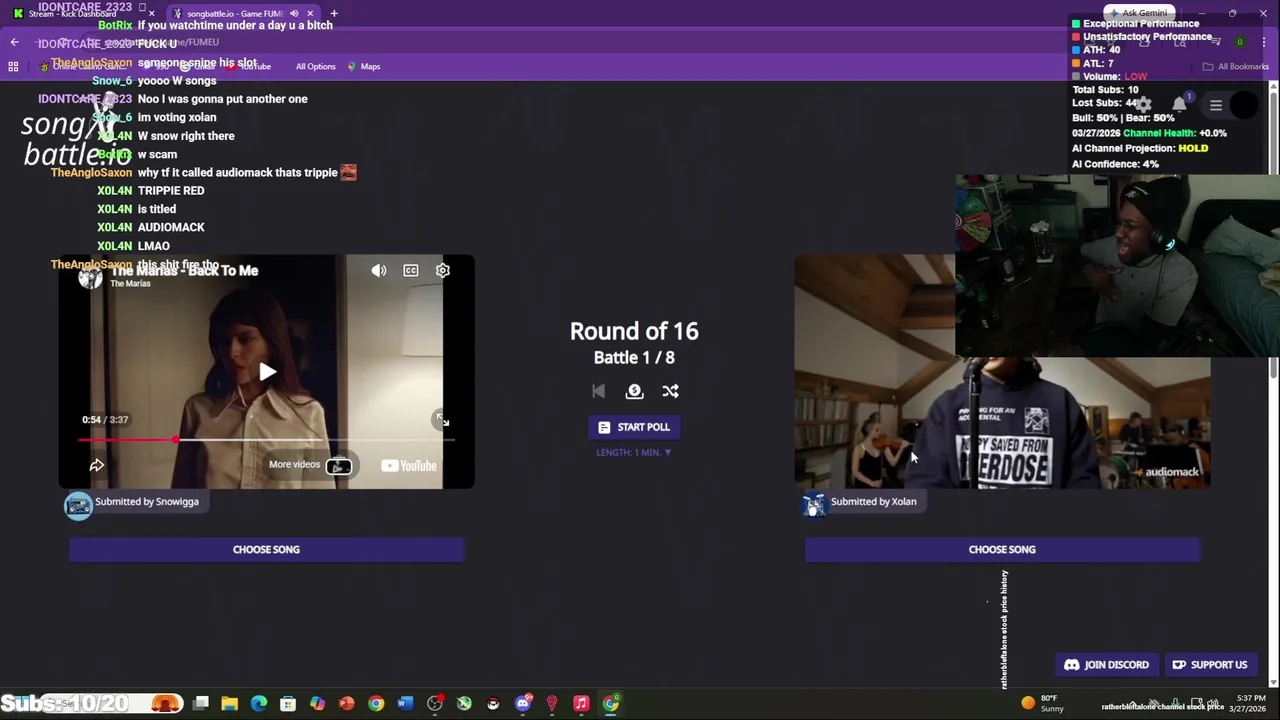This screenshot has width=1280, height=720.
Task: Mute the songbattle.io tab via speaker icon
Action: [x=294, y=13]
